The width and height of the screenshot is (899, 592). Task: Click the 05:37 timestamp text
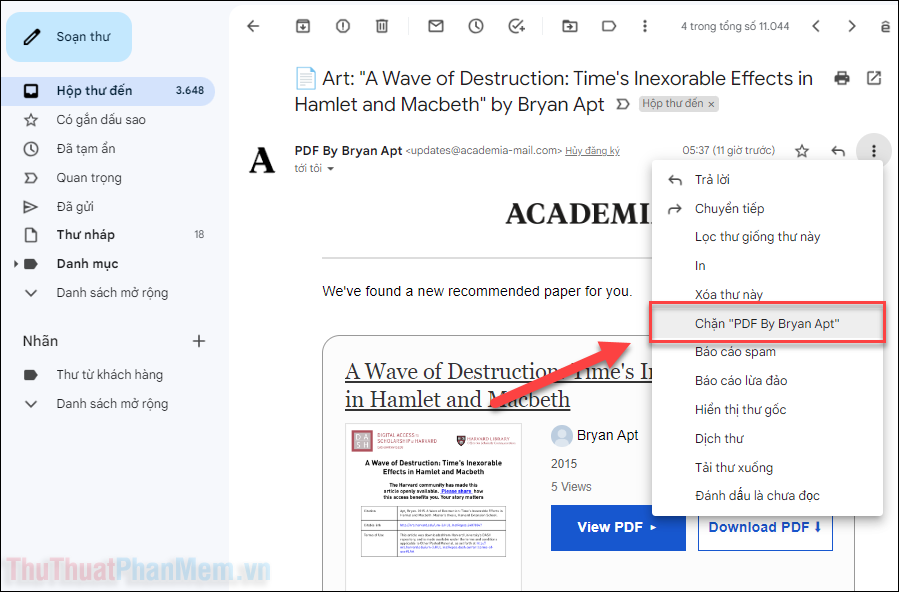(x=728, y=151)
